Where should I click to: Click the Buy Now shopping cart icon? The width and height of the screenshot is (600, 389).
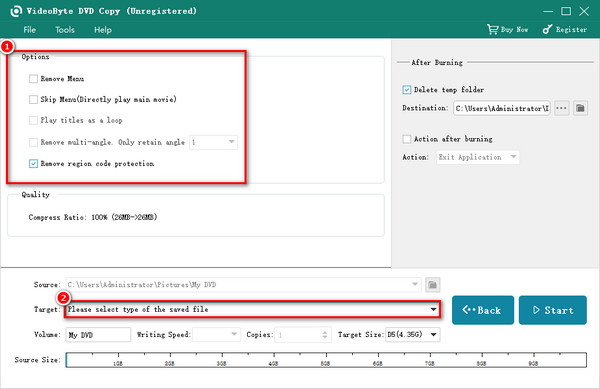tap(492, 29)
